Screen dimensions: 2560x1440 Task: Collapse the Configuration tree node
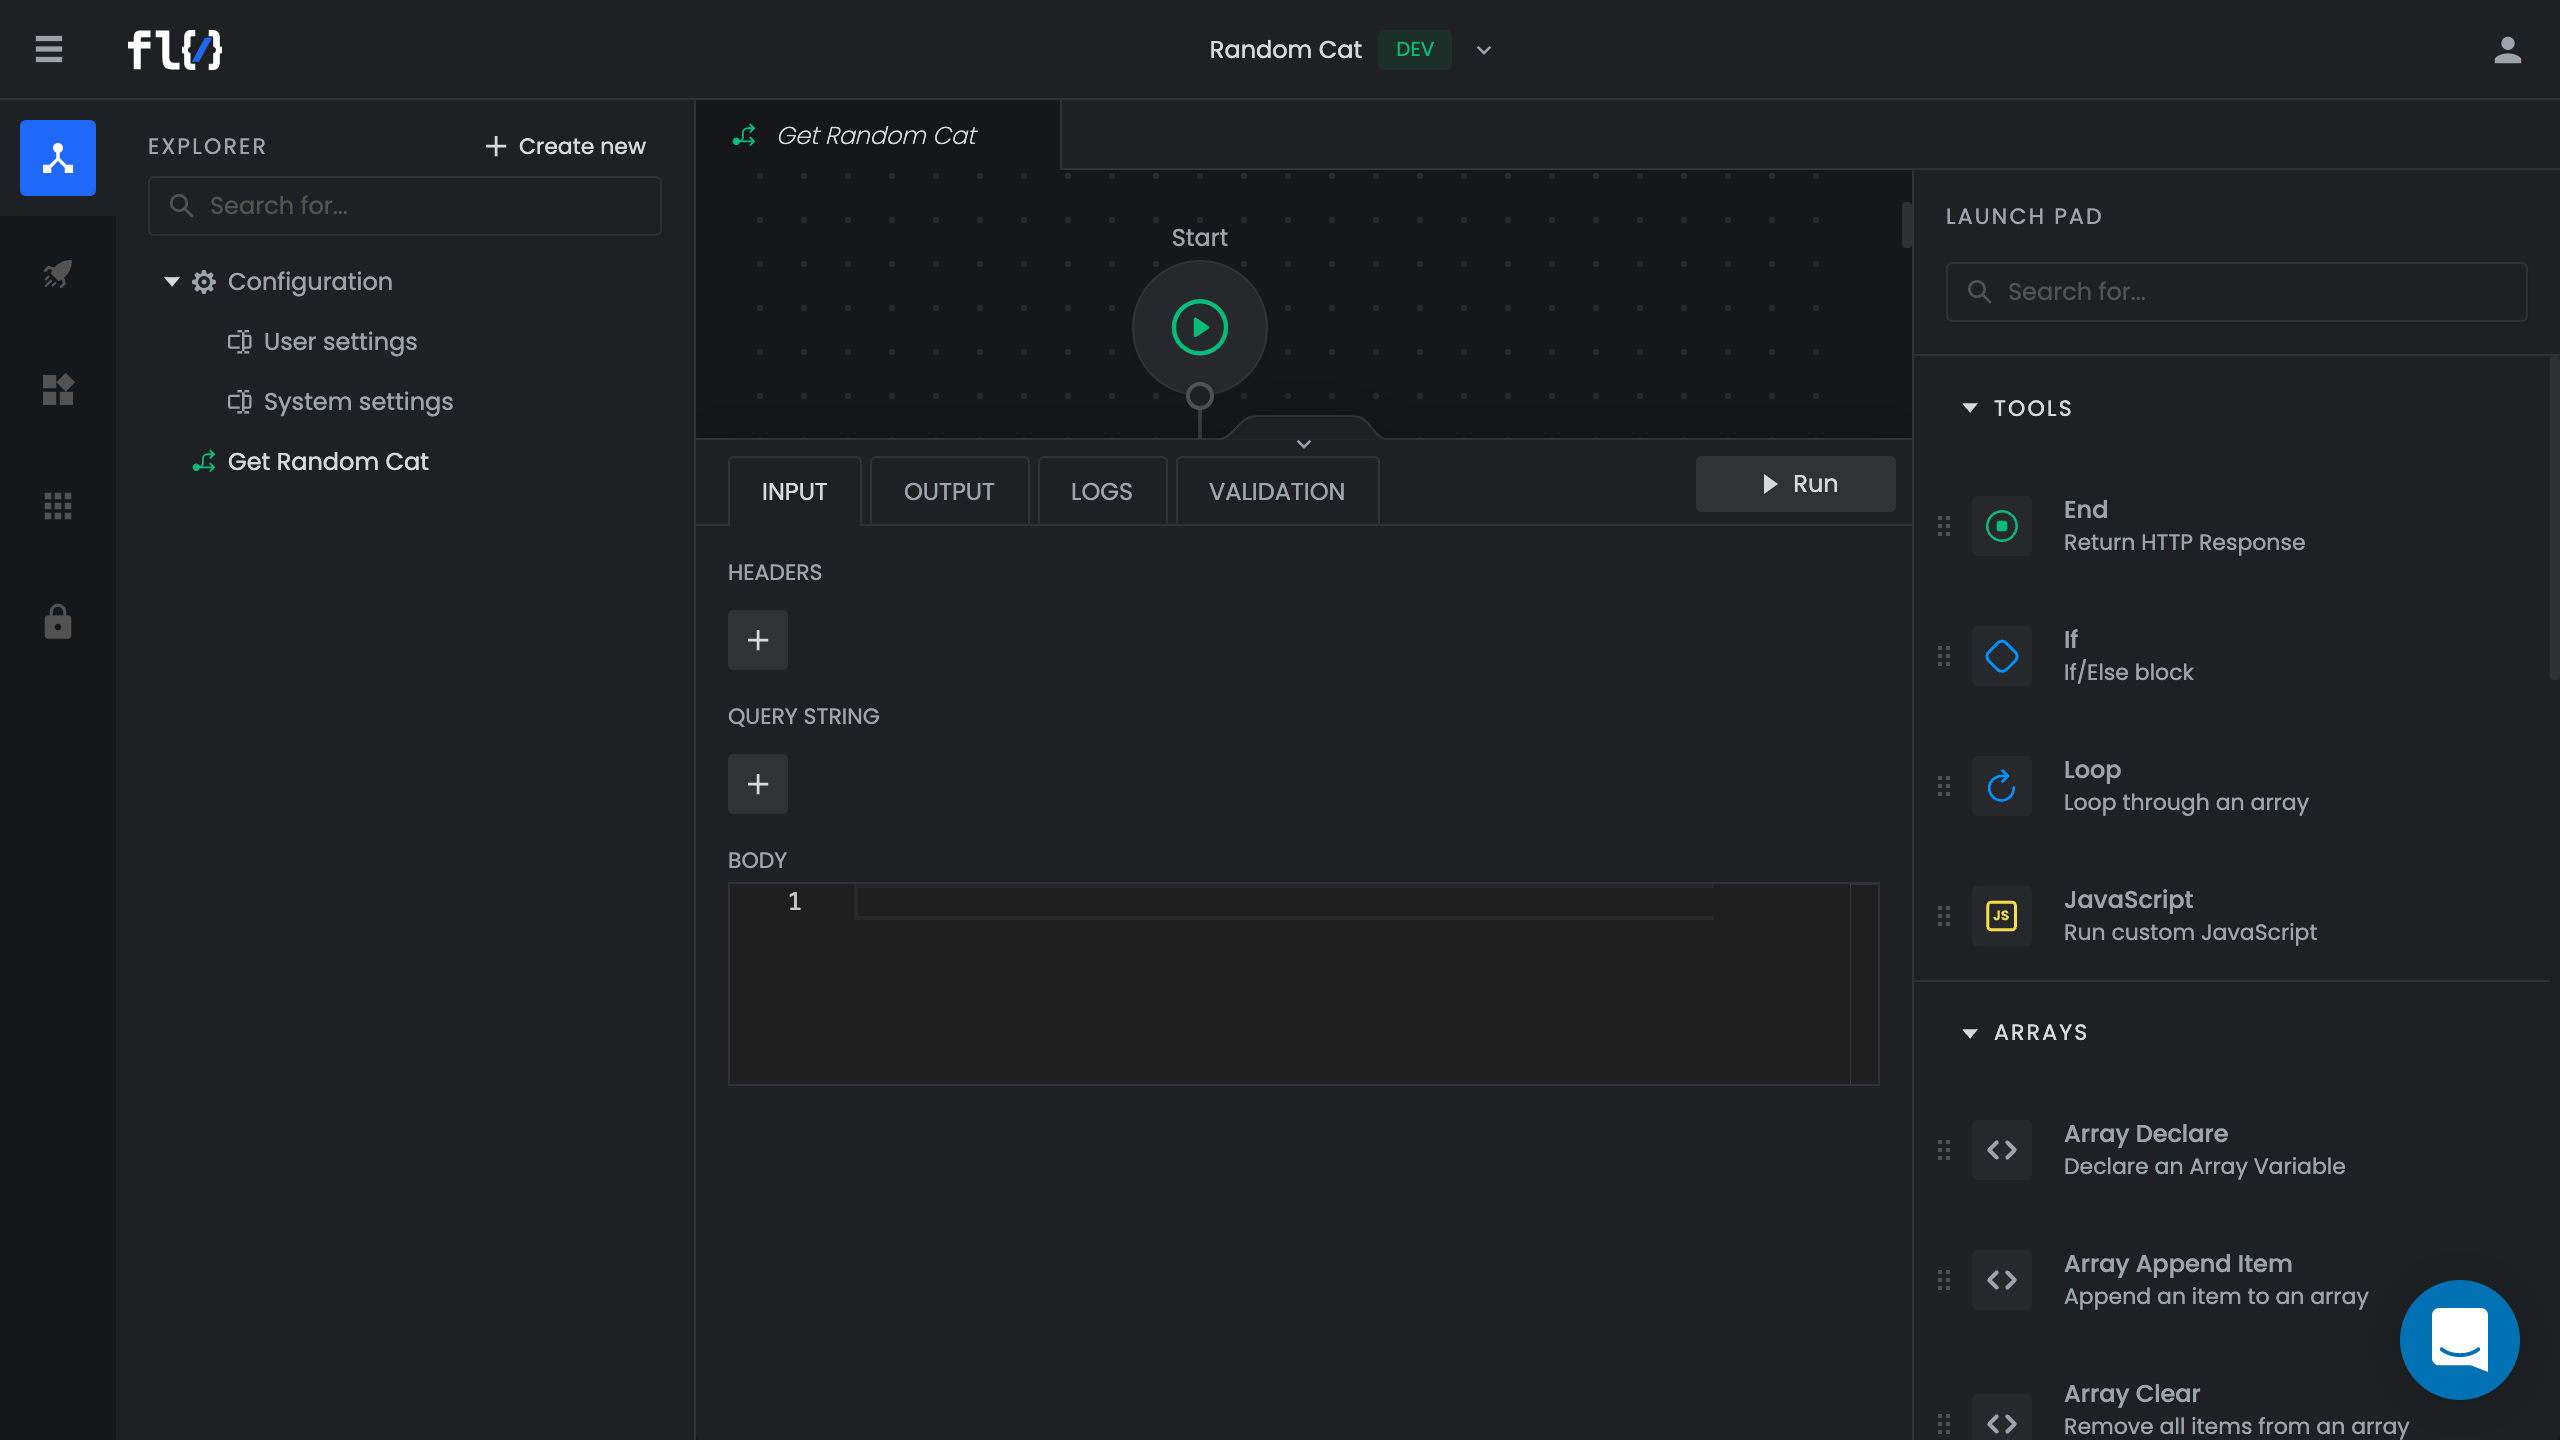coord(172,282)
